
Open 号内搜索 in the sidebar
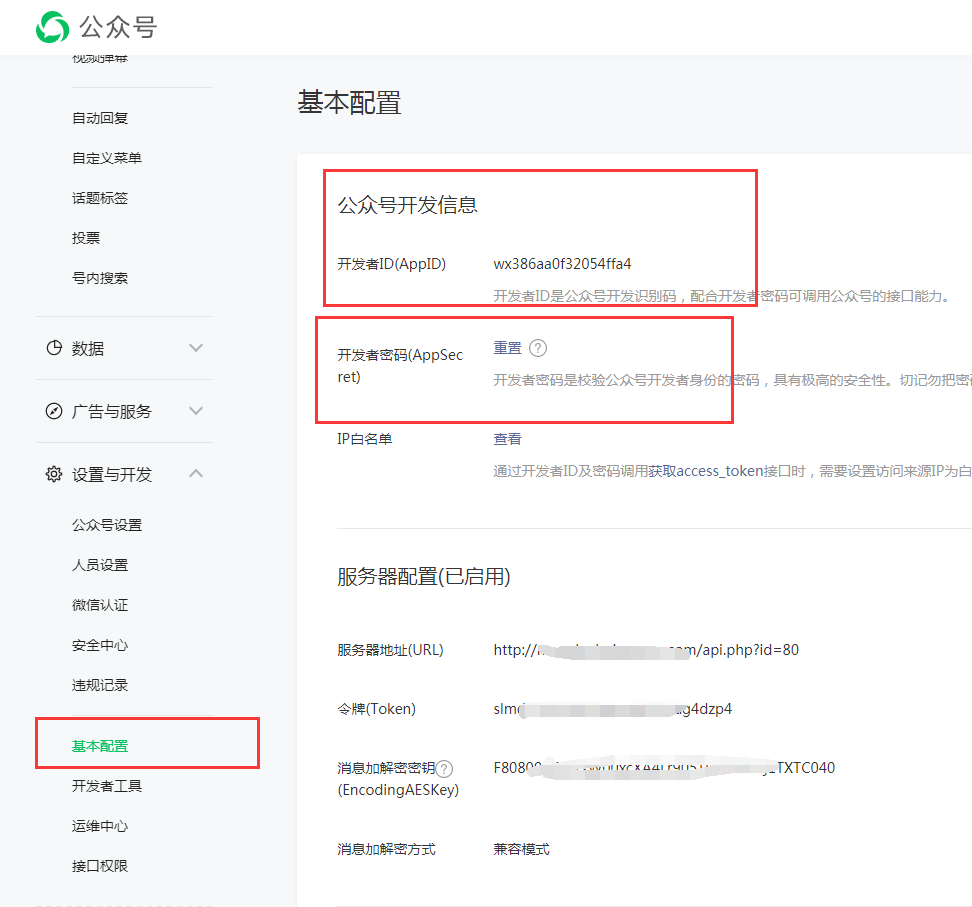[100, 278]
